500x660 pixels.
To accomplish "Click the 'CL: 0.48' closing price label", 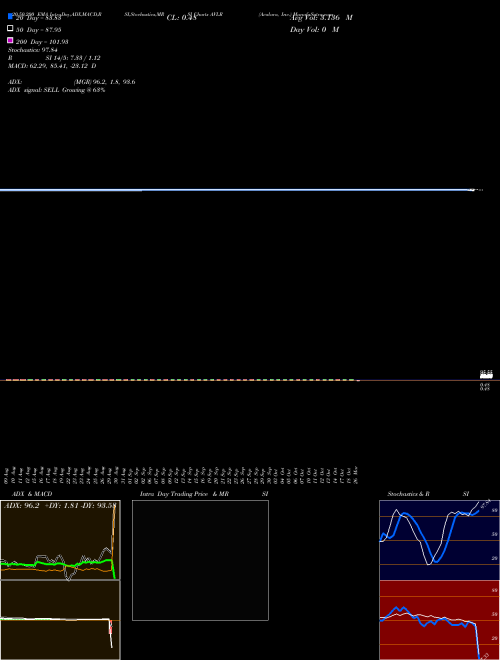I will click(x=181, y=18).
